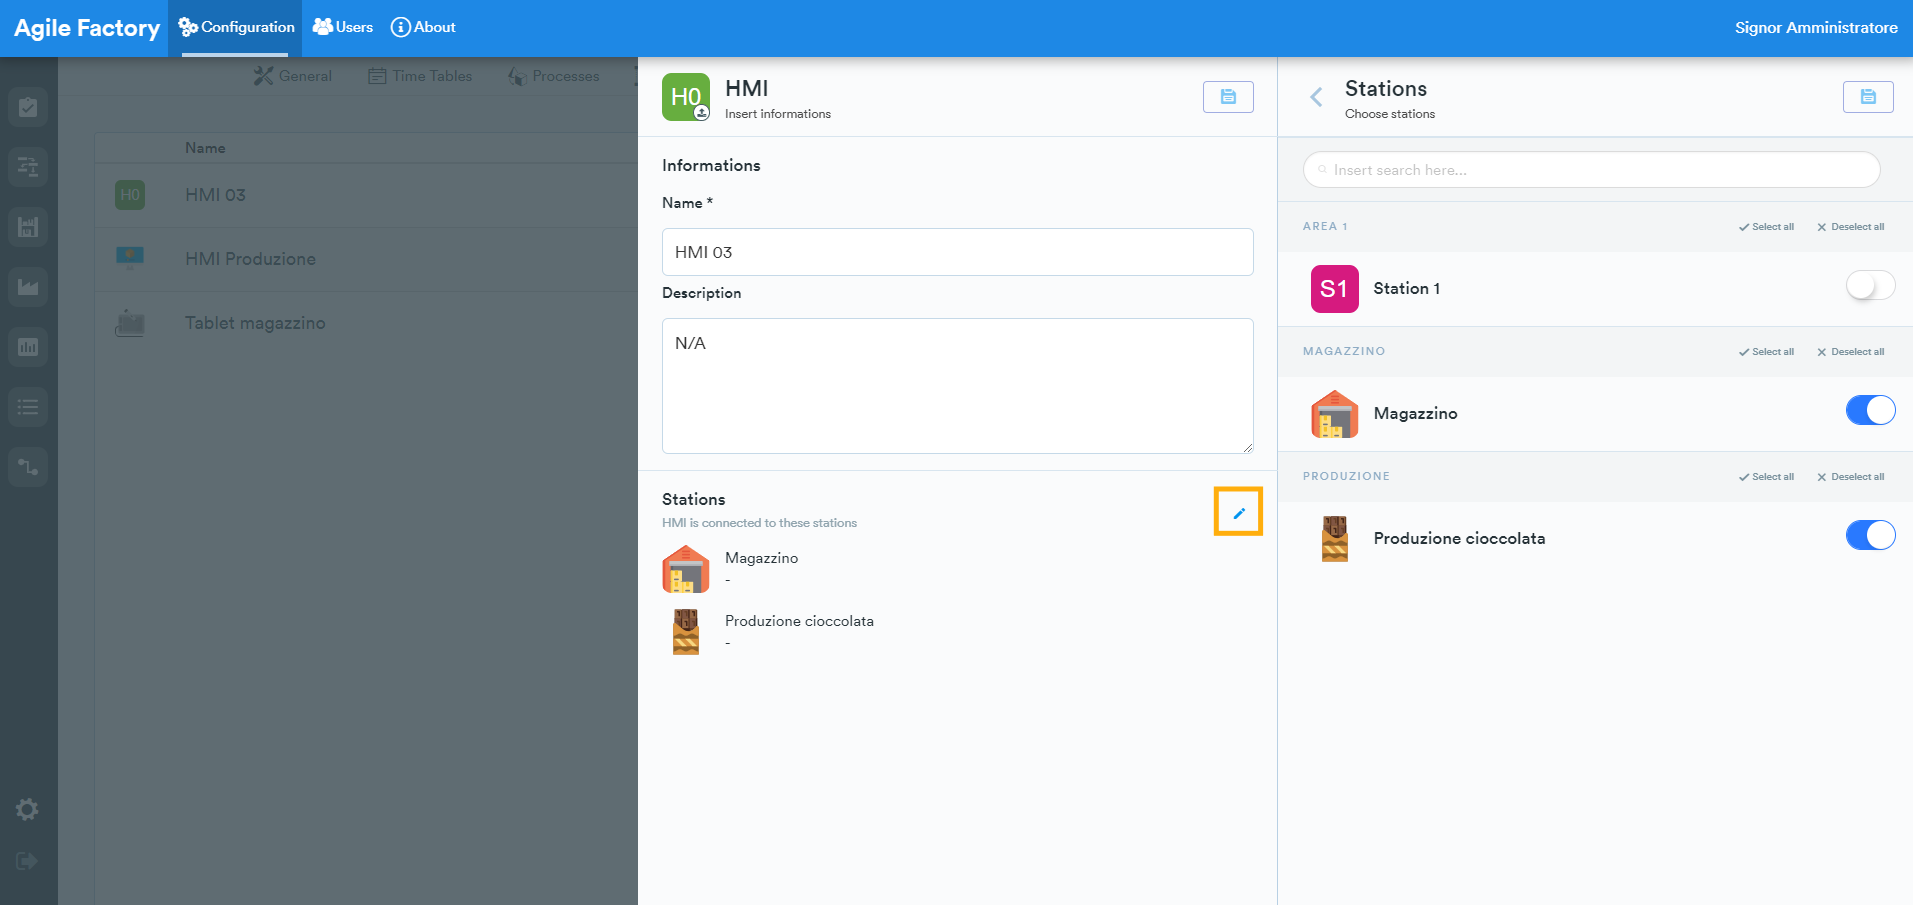Screen dimensions: 1913x905
Task: Open the bar chart sidebar icon
Action: click(x=28, y=347)
